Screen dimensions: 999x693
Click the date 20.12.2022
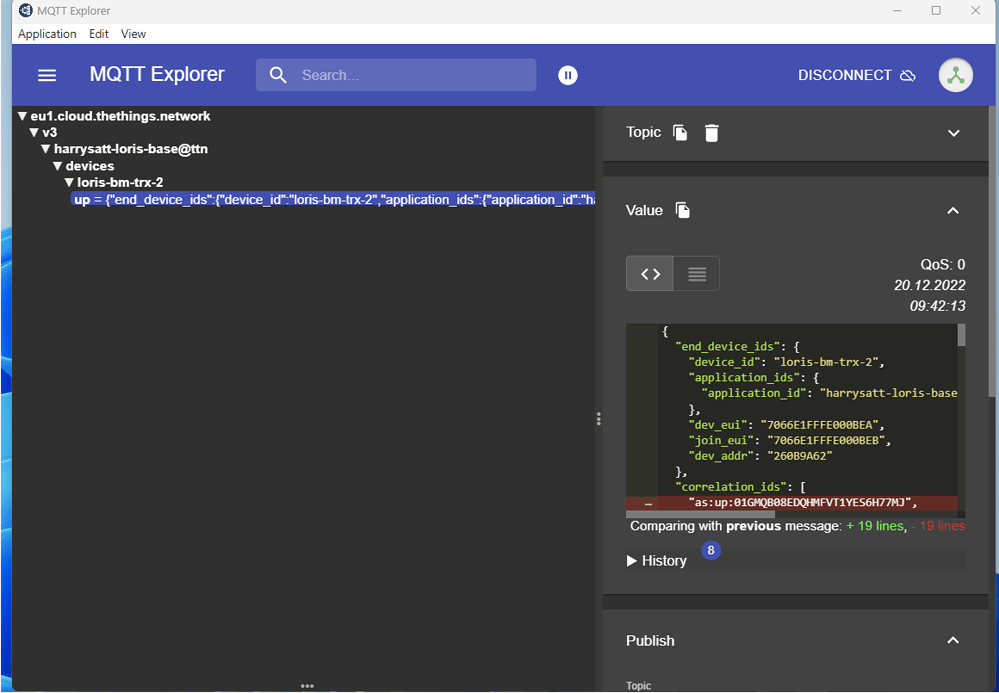tap(930, 285)
